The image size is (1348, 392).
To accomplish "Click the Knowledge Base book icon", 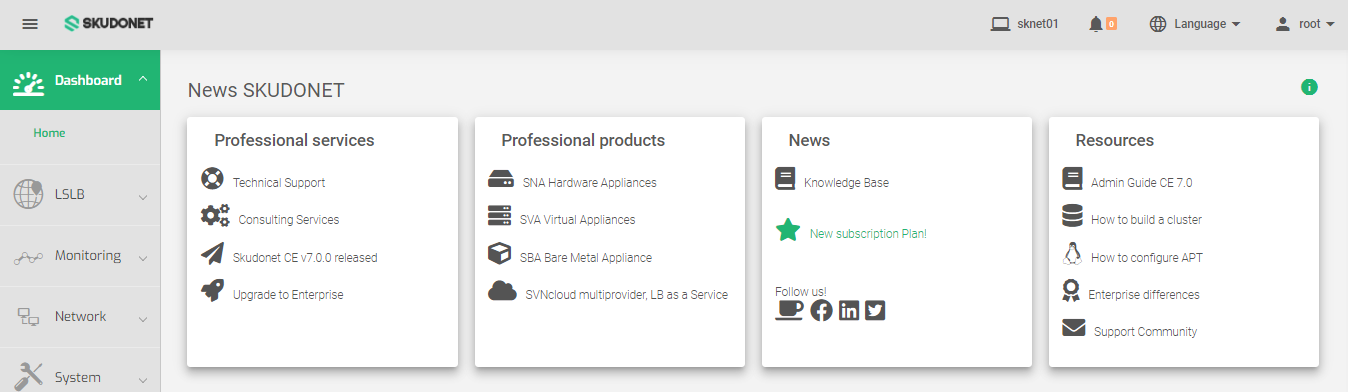I will (x=785, y=180).
